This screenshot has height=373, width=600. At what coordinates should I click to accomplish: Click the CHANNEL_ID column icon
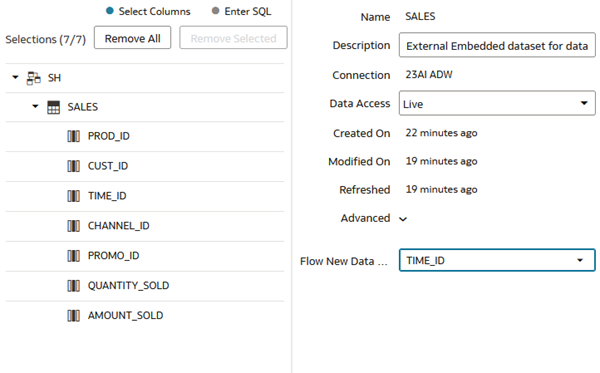[73, 226]
